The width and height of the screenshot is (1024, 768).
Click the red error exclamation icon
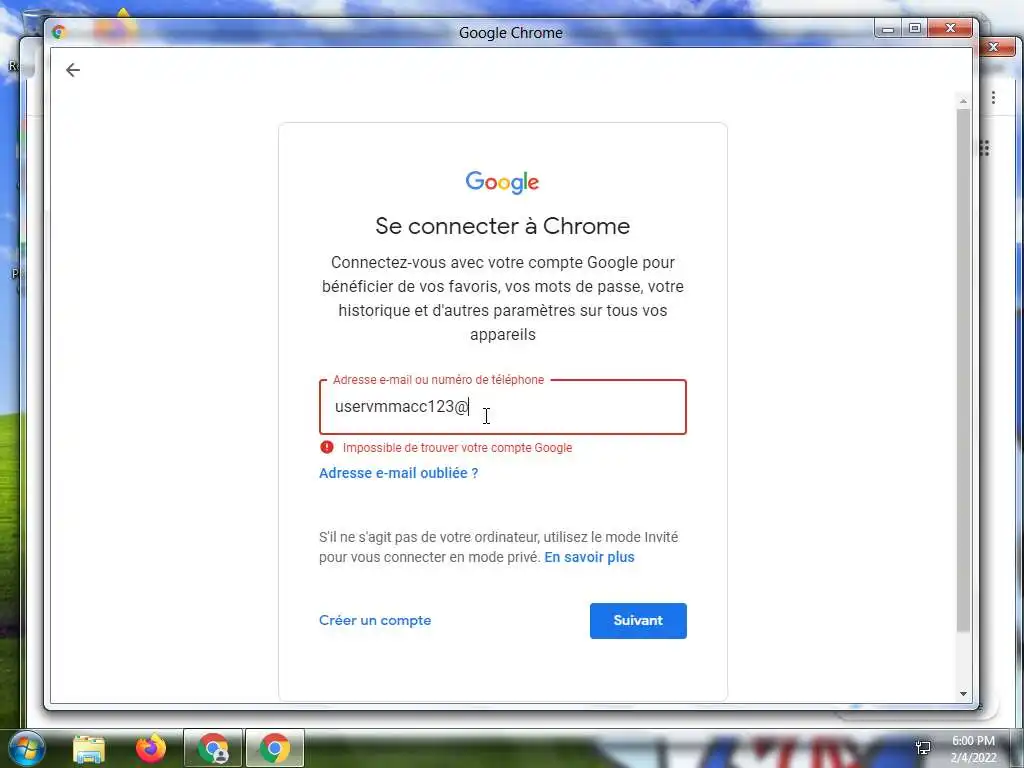(x=327, y=447)
